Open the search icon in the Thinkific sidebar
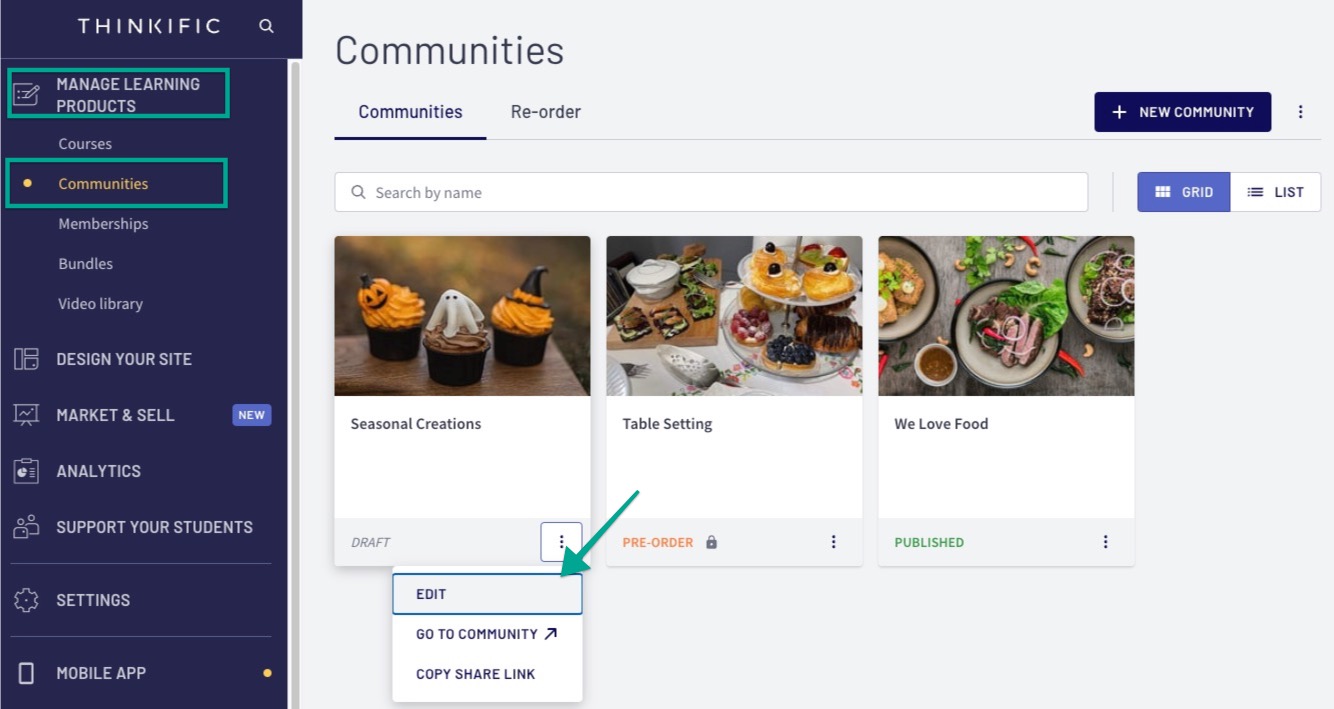This screenshot has width=1334, height=709. (x=266, y=26)
